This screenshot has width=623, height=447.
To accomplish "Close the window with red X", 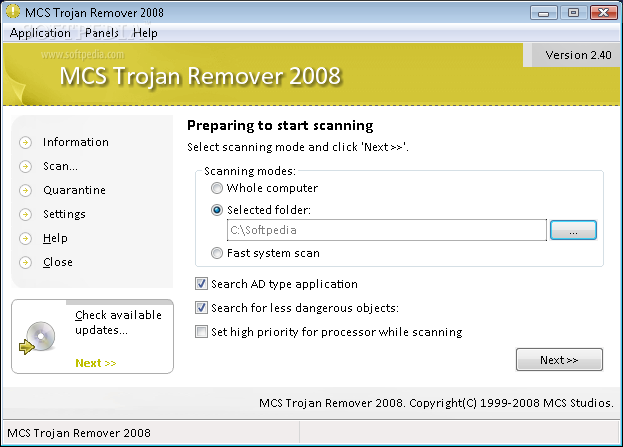I will [604, 13].
